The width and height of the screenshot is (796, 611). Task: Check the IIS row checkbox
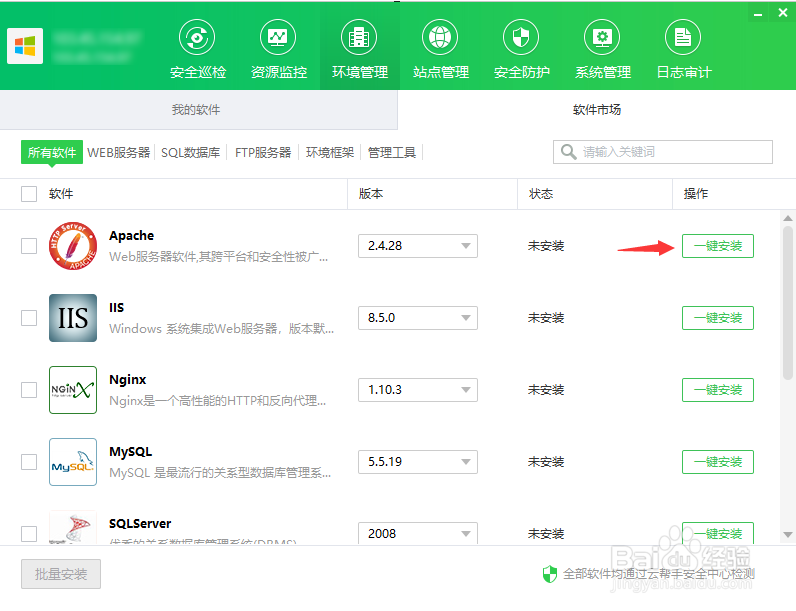(x=29, y=318)
